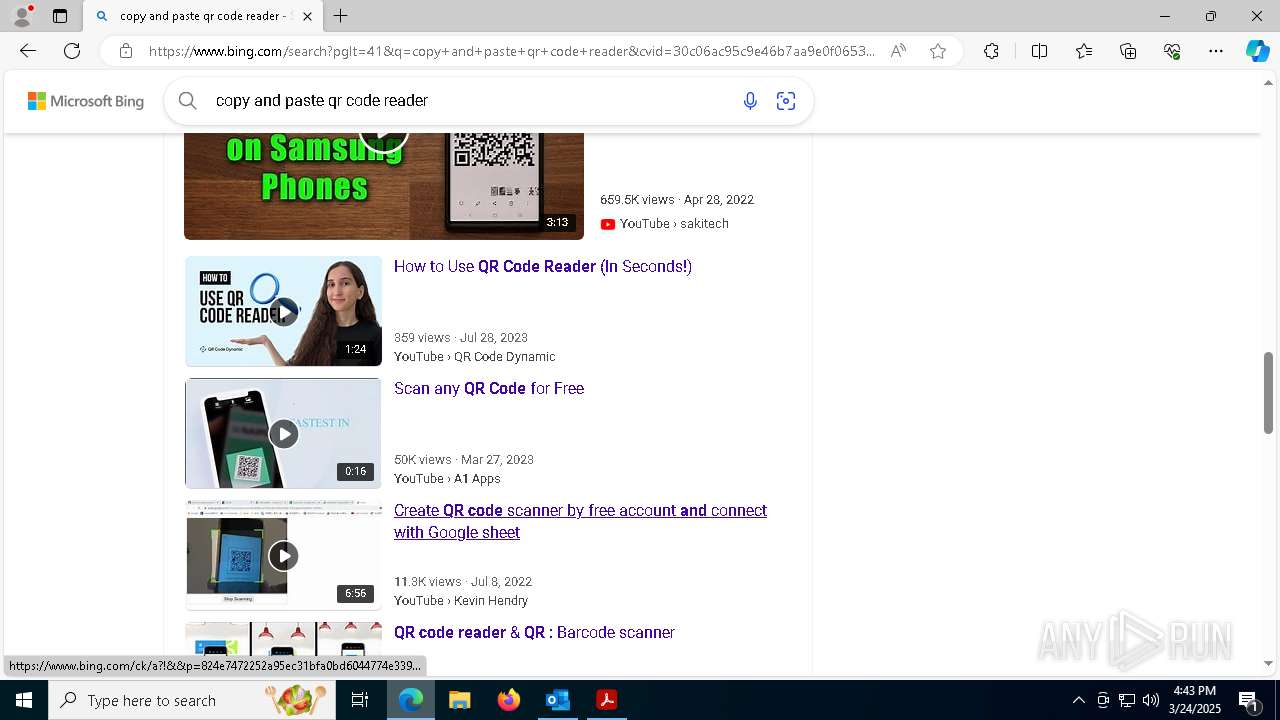Click '11.3K views · Jul 8, 2022' text

point(463,582)
